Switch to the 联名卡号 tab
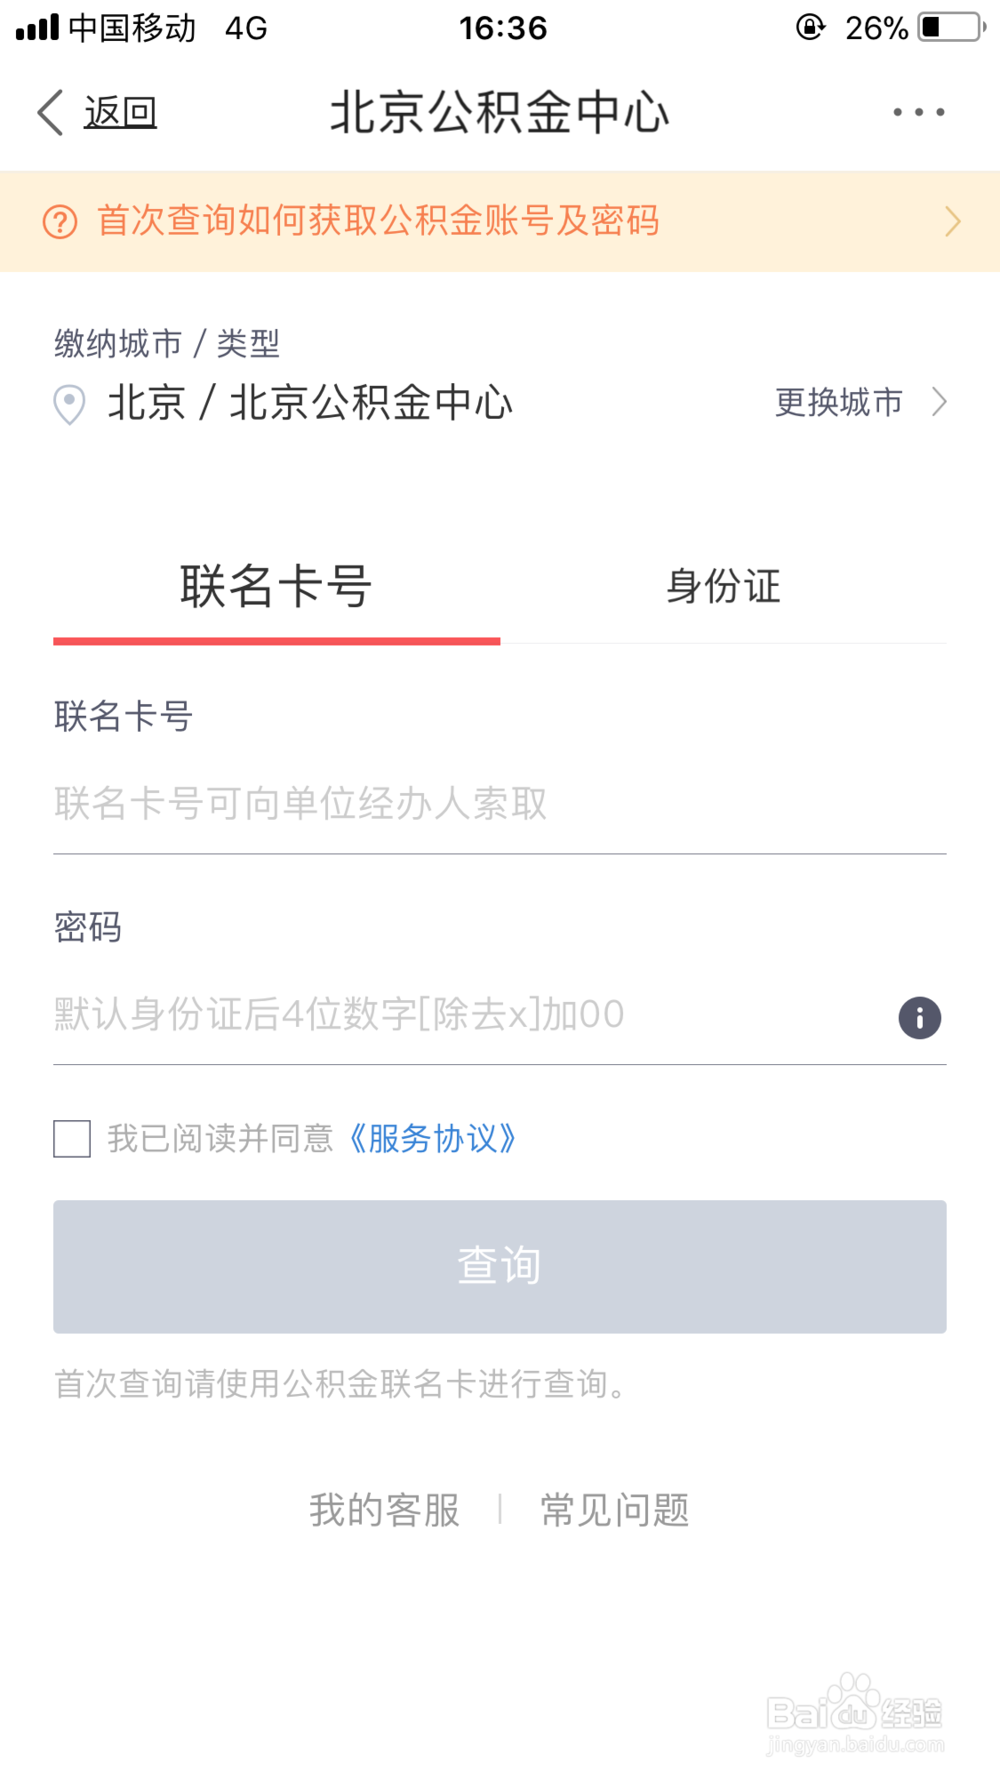1000x1779 pixels. coord(276,586)
